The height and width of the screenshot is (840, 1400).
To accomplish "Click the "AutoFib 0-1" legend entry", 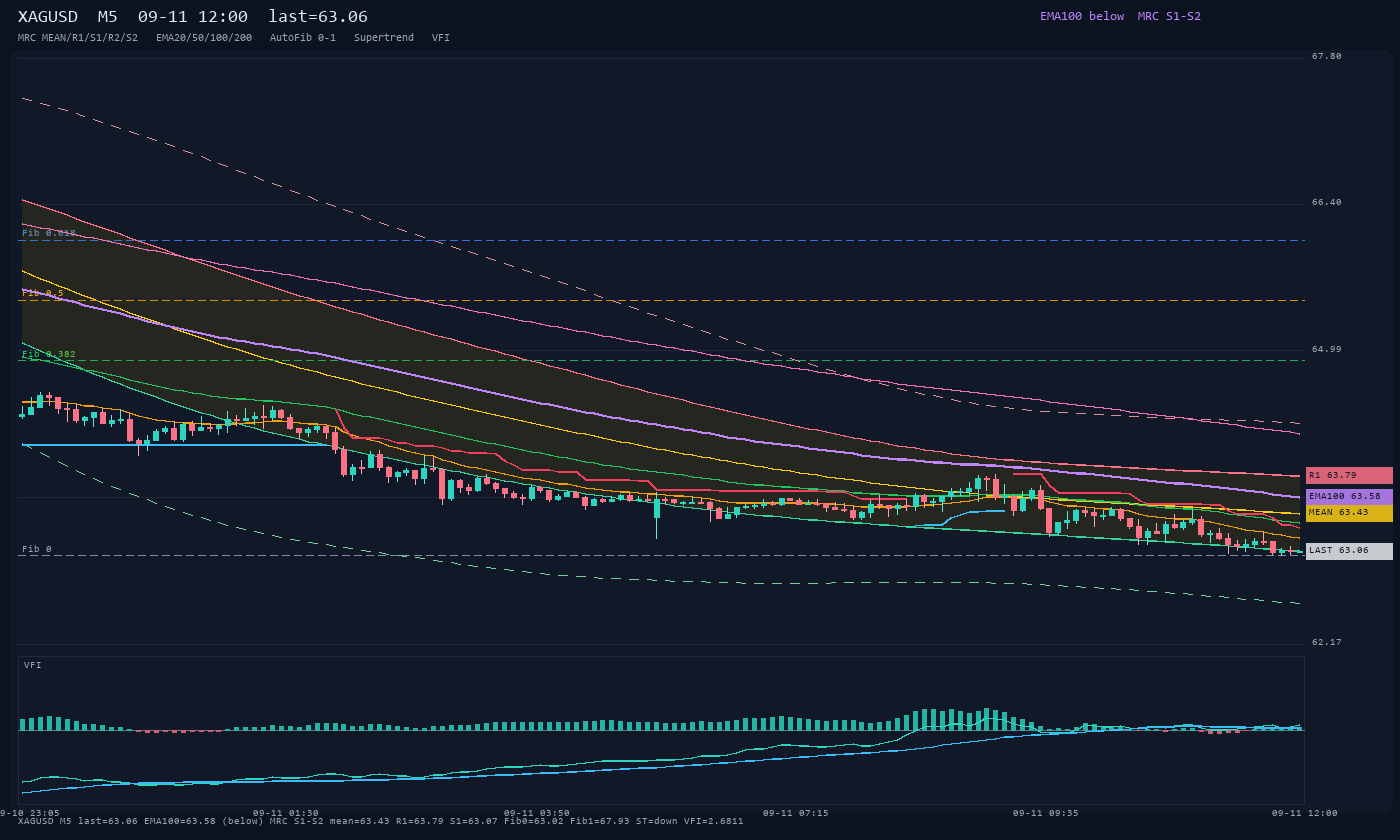I will [303, 38].
